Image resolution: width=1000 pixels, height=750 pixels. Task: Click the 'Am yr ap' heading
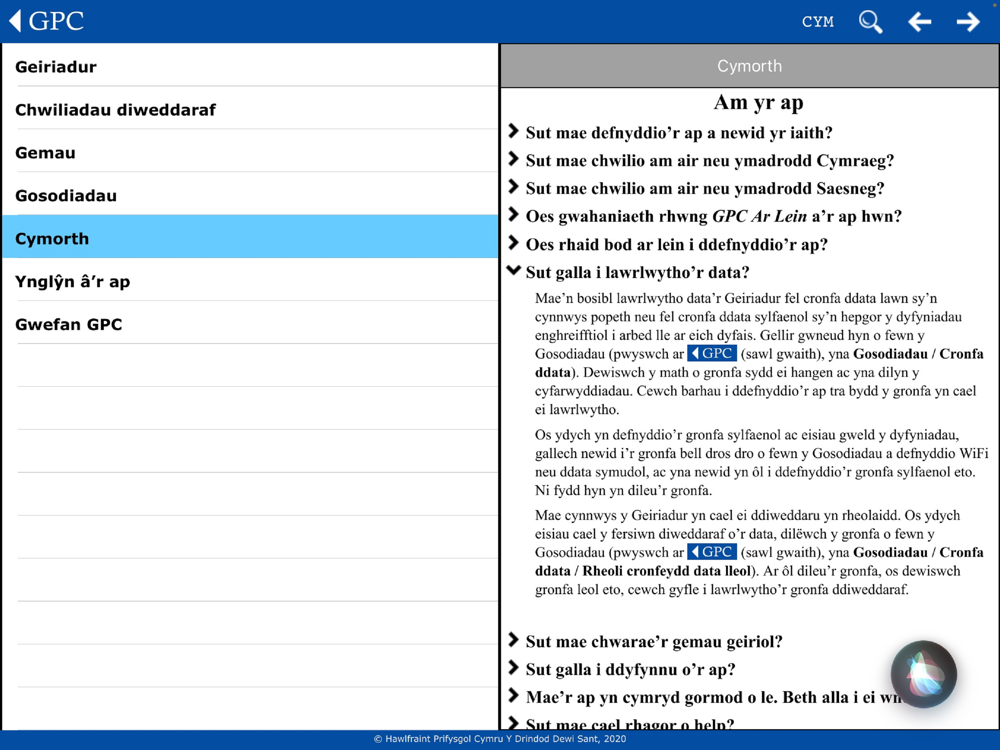click(x=758, y=102)
